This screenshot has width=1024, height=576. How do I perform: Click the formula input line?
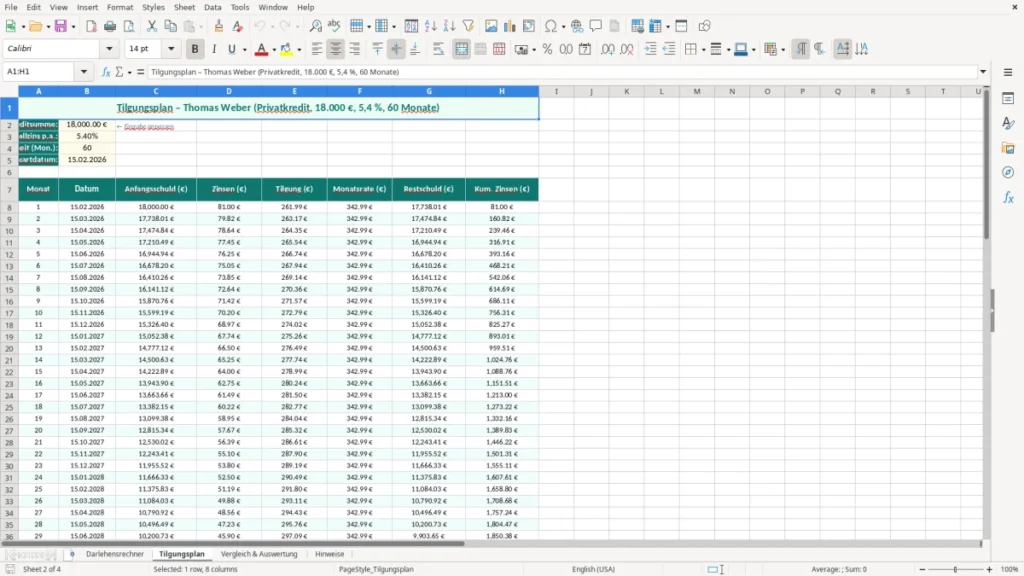(x=562, y=72)
